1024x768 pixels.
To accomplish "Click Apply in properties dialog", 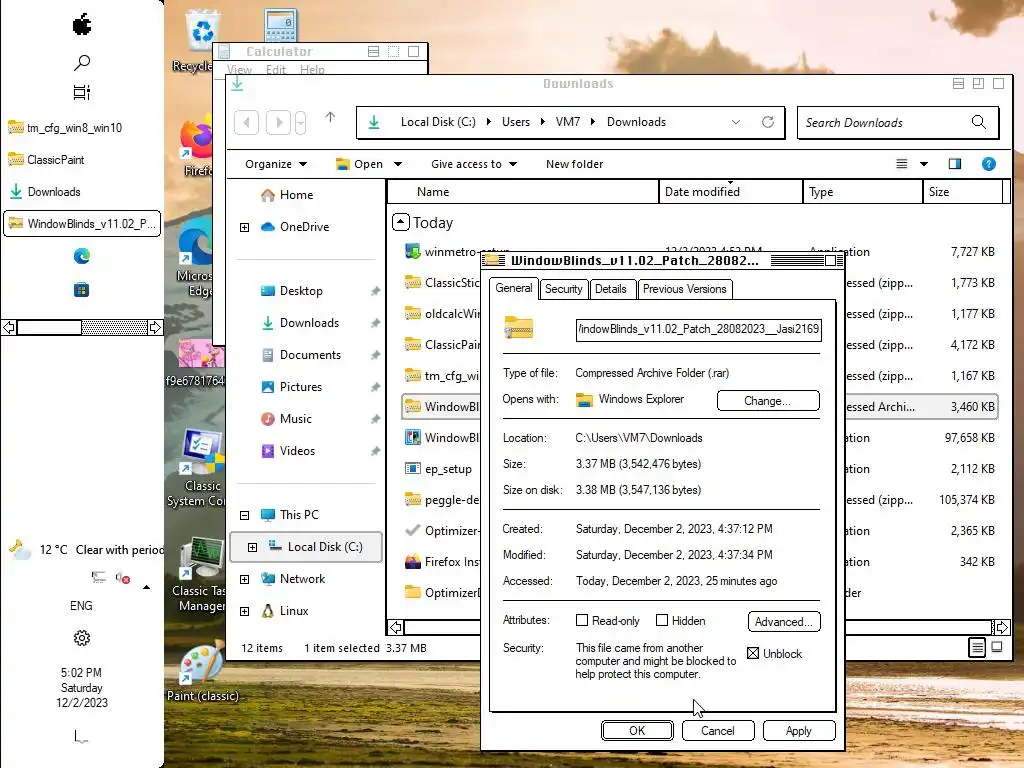I will click(799, 731).
